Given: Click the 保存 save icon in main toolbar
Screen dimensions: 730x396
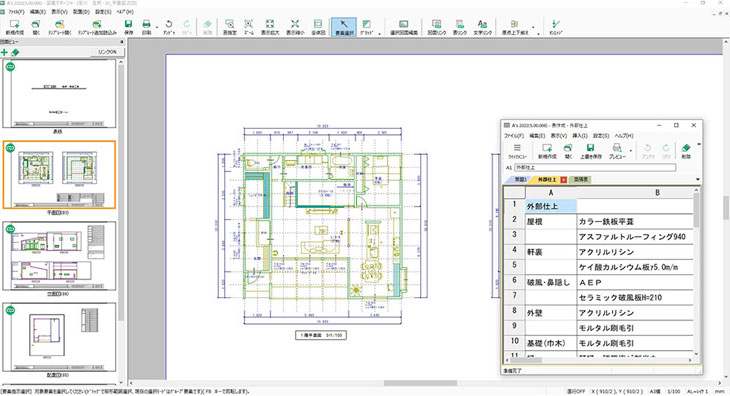Looking at the screenshot, I should 129,27.
